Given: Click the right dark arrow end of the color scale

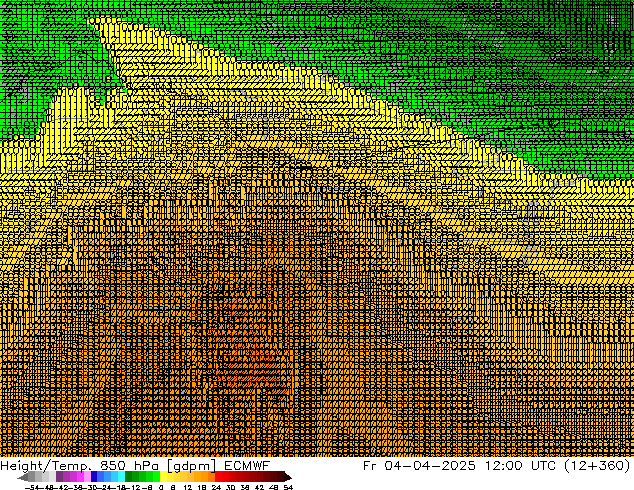Looking at the screenshot, I should tap(288, 477).
